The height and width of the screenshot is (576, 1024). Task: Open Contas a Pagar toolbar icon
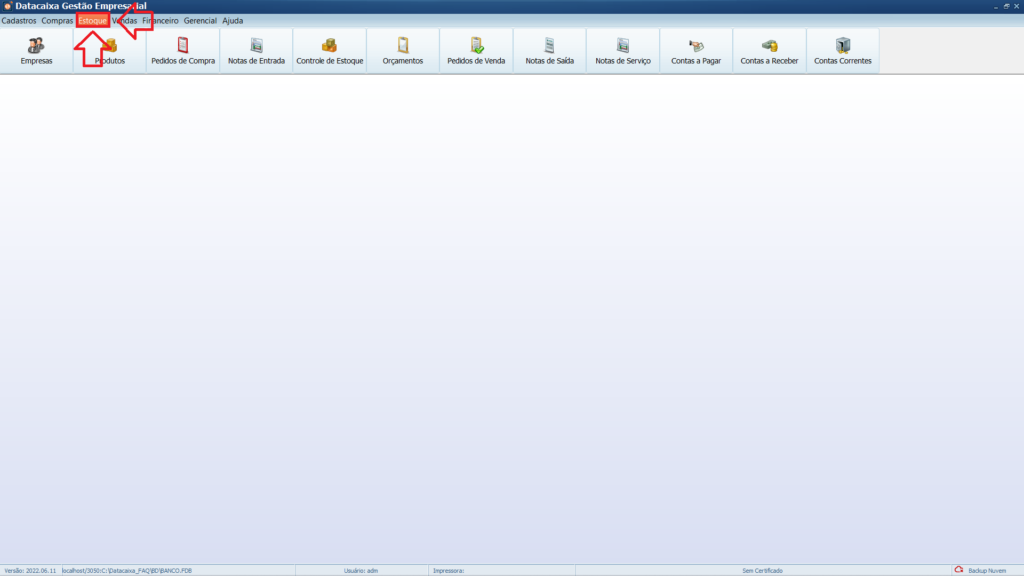pyautogui.click(x=696, y=50)
